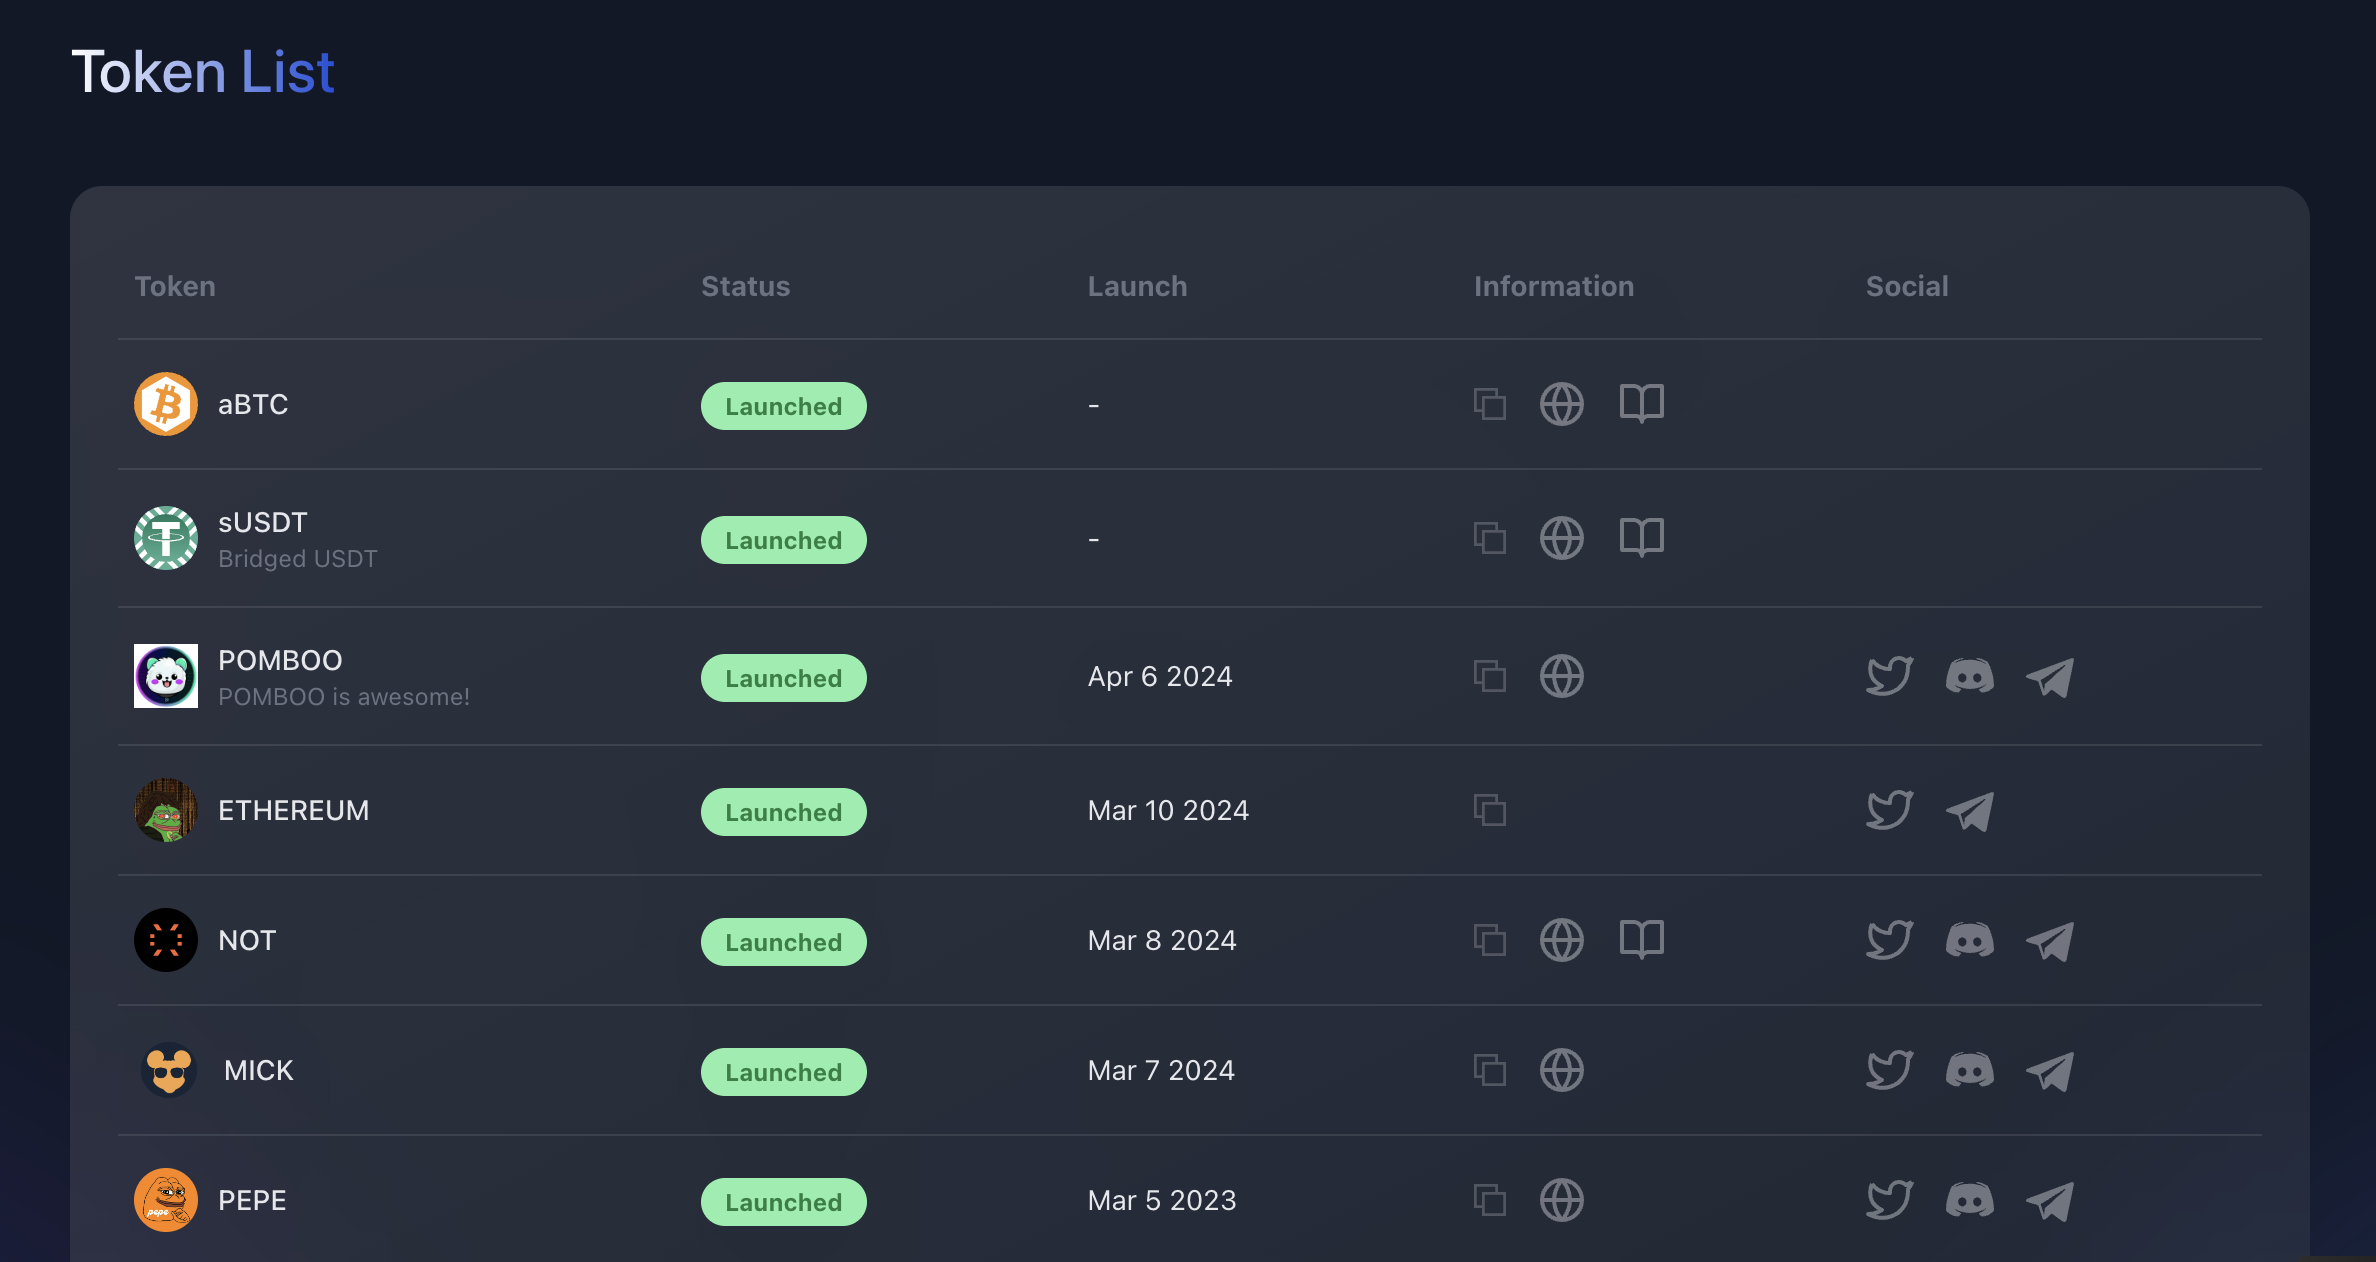
Task: Open the MICK website globe icon
Action: click(x=1562, y=1070)
